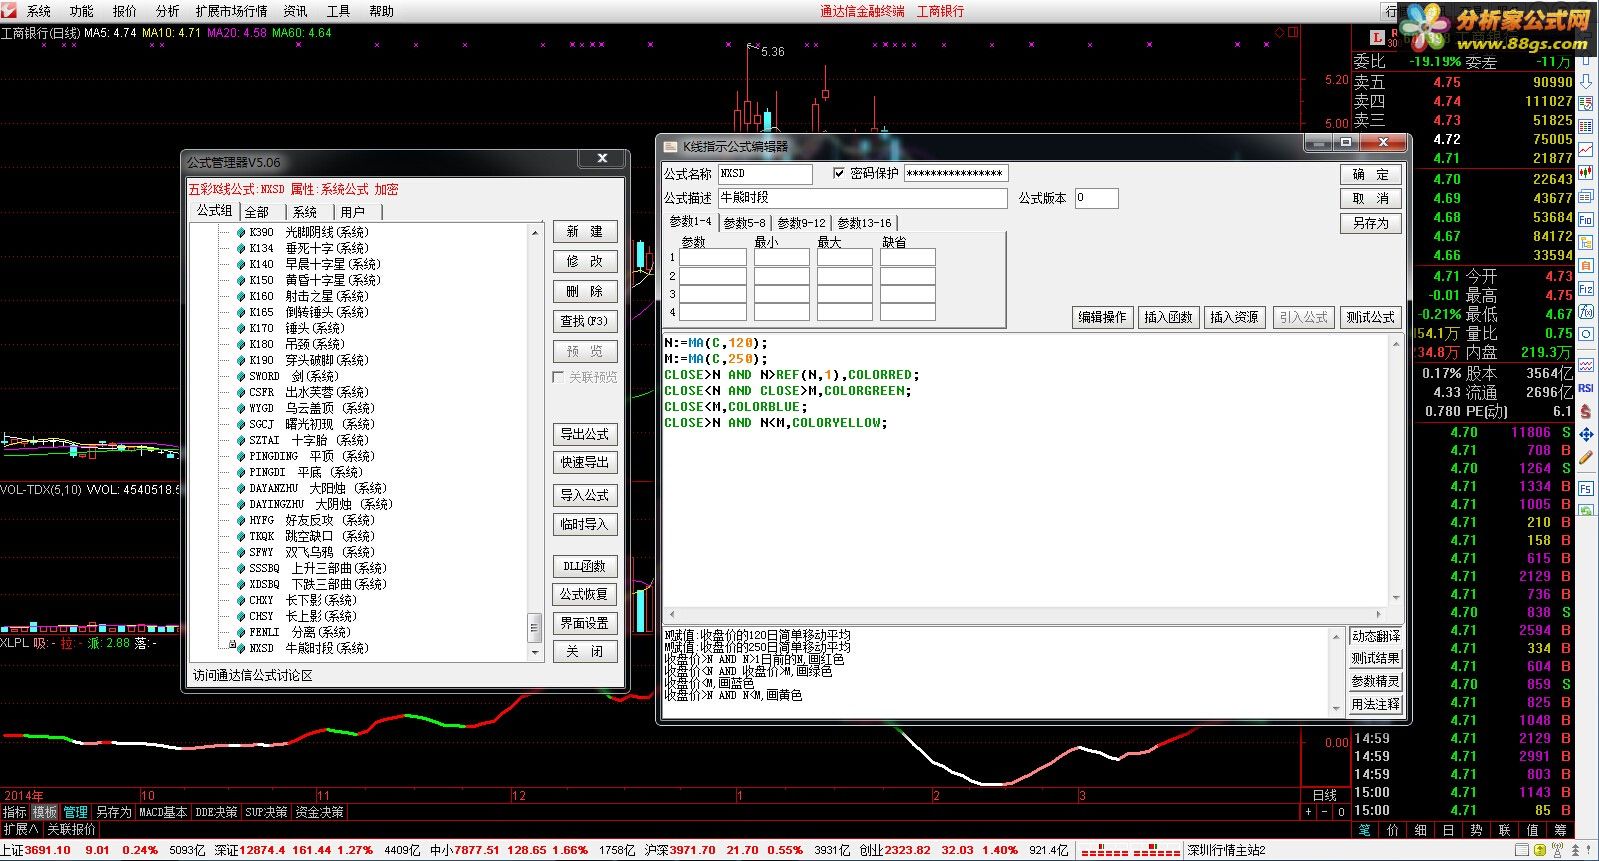Click the 公式版本 input field
Screen dimensions: 1599x861
(1096, 198)
